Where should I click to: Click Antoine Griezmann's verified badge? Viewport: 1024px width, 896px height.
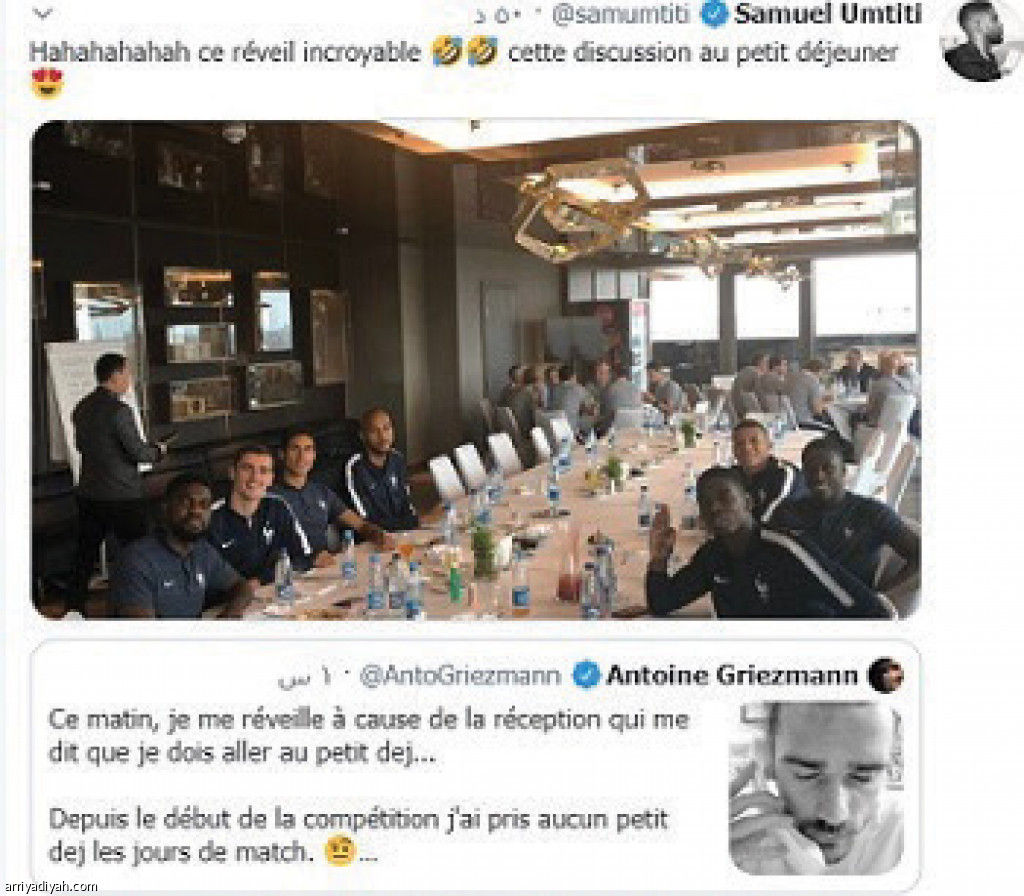[x=586, y=675]
